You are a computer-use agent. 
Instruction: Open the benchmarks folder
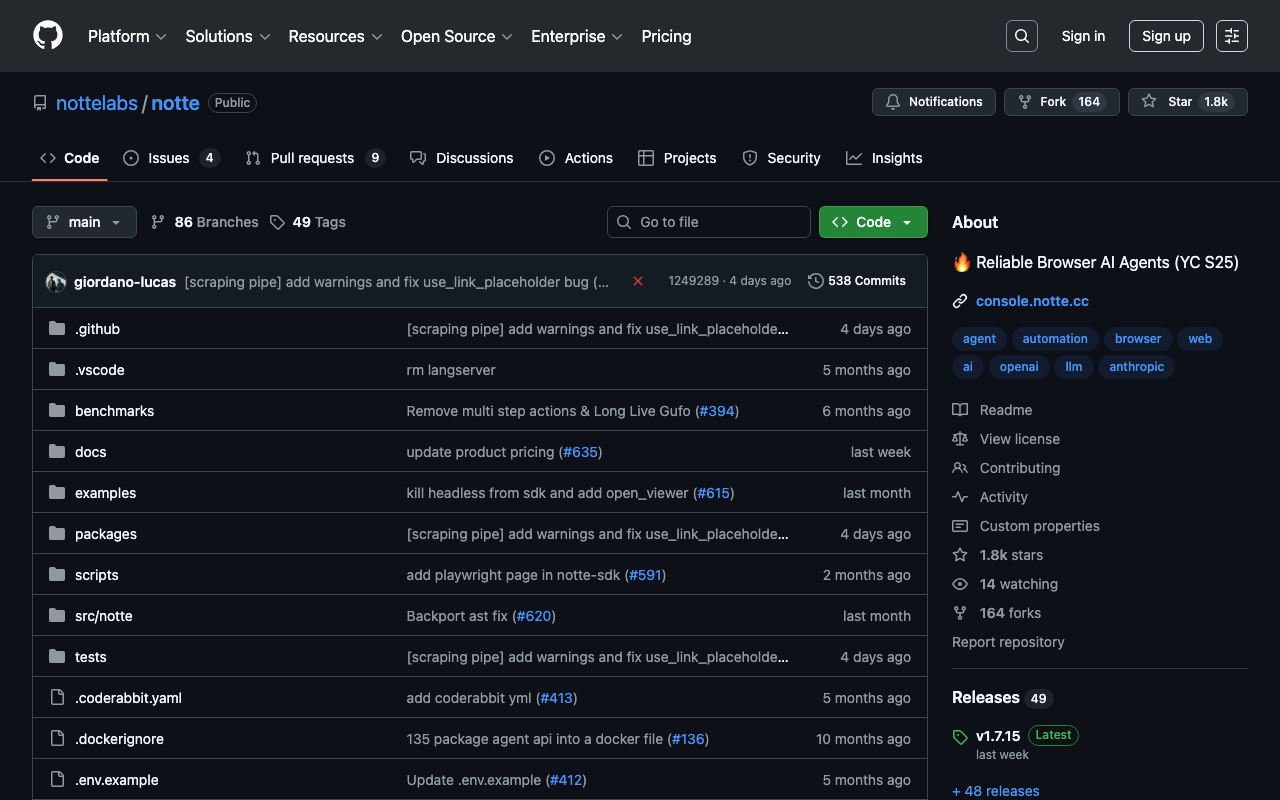coord(114,411)
